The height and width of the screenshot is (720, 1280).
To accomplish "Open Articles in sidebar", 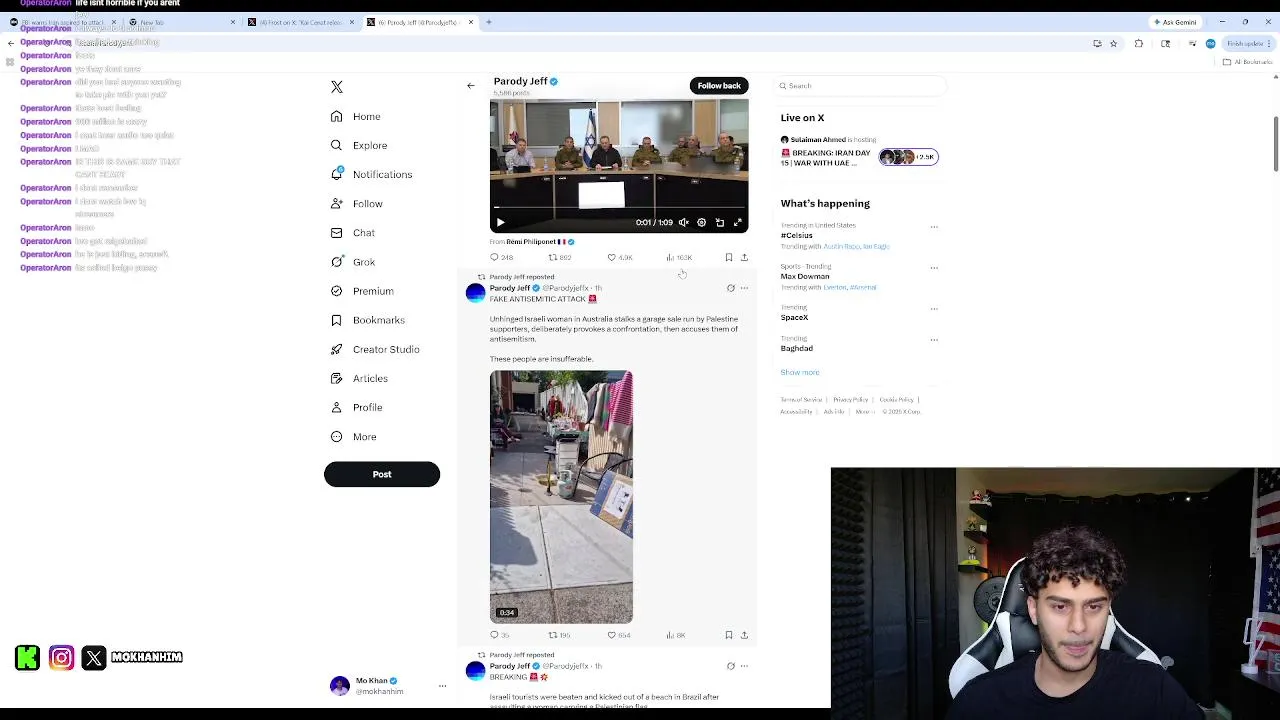I will (359, 378).
